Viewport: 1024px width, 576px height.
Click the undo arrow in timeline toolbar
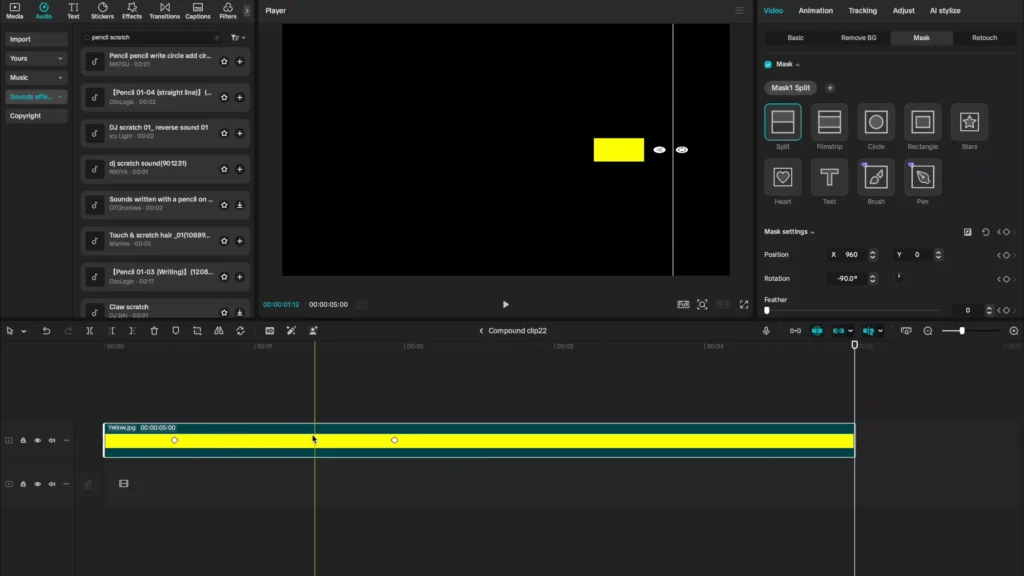(x=46, y=331)
